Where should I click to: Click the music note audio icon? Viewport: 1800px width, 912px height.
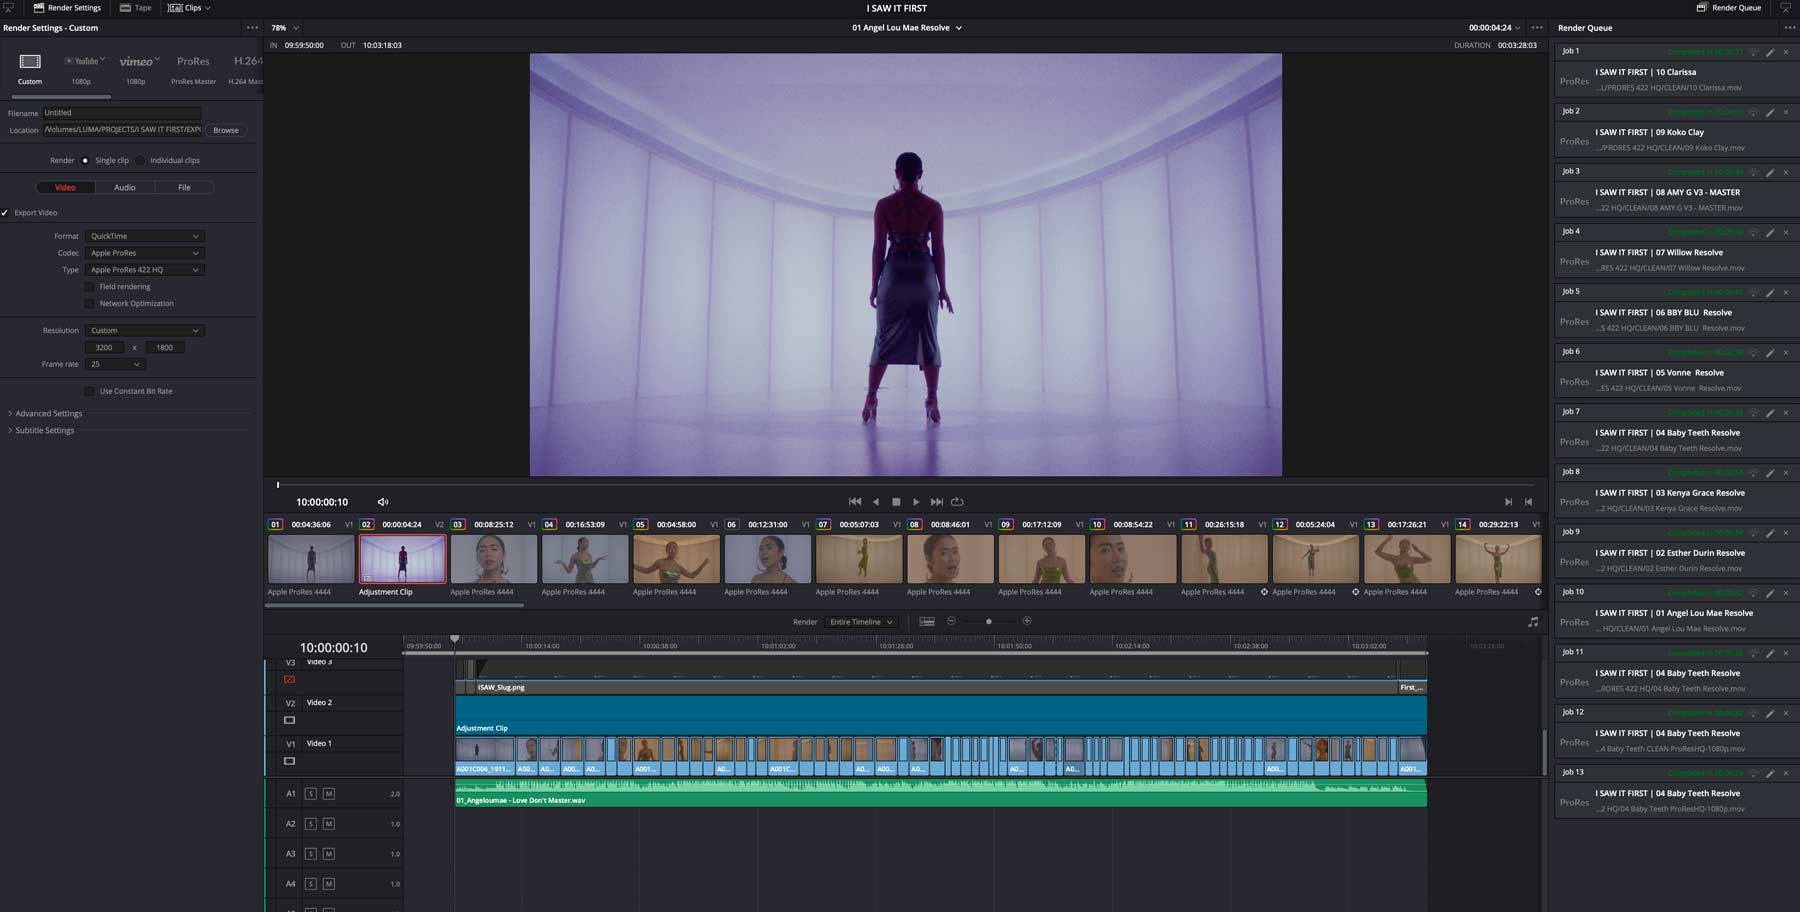tap(1533, 621)
